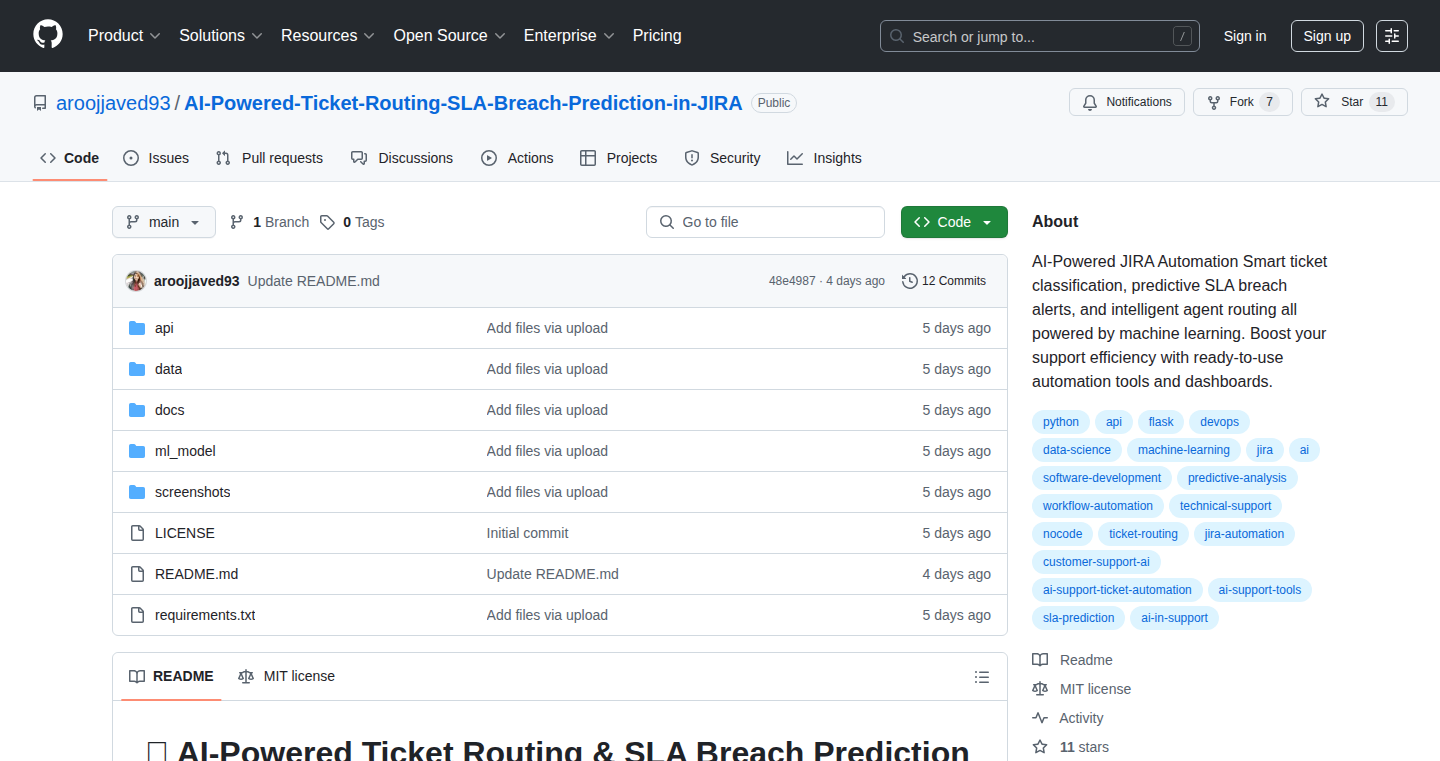Click the Sign up button

click(x=1327, y=36)
